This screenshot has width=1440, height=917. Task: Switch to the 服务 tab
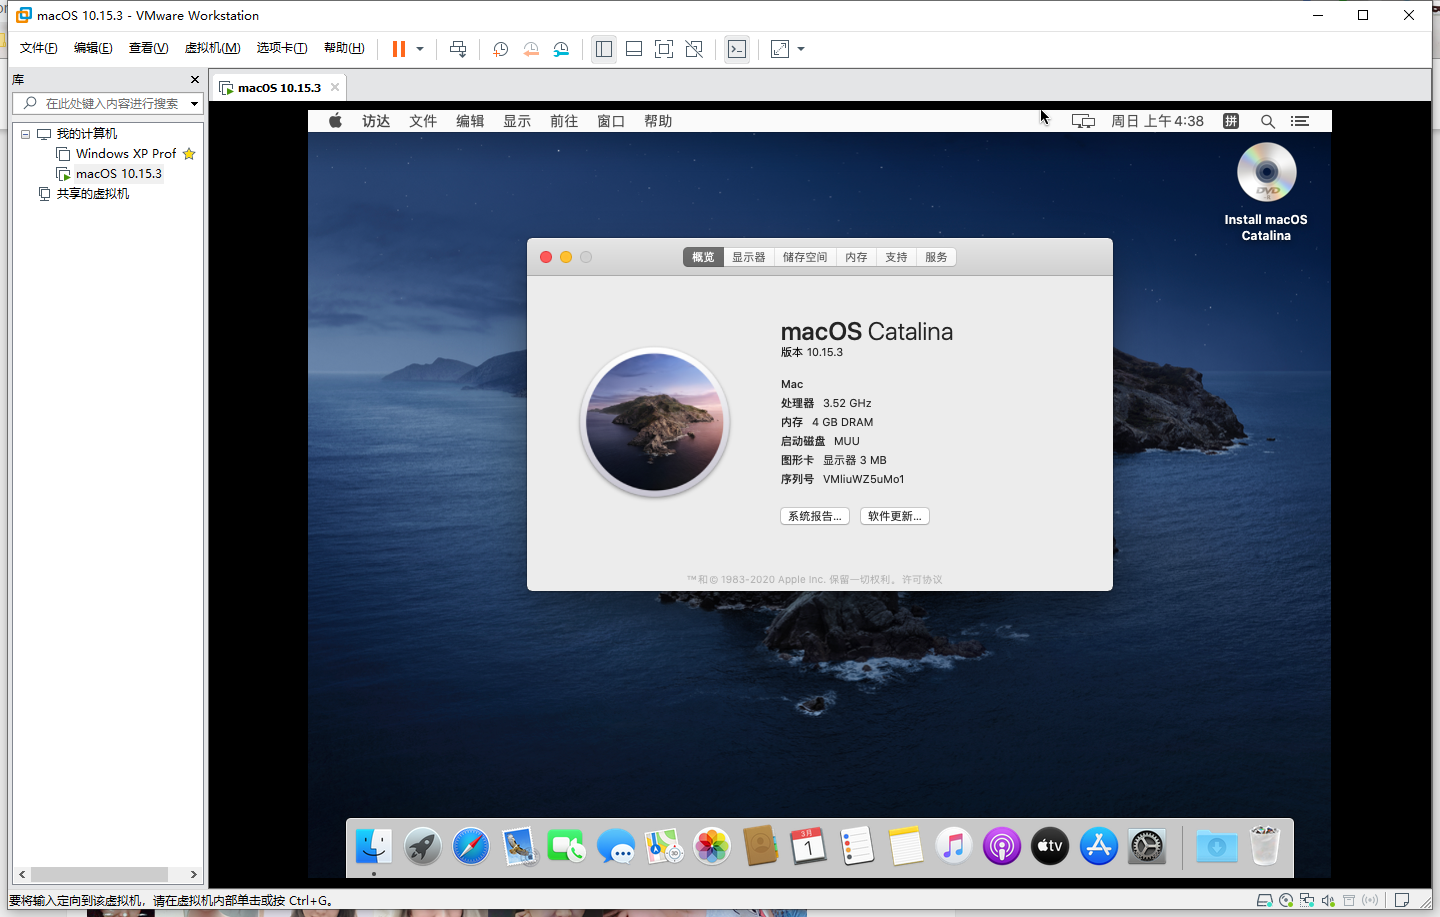point(936,257)
